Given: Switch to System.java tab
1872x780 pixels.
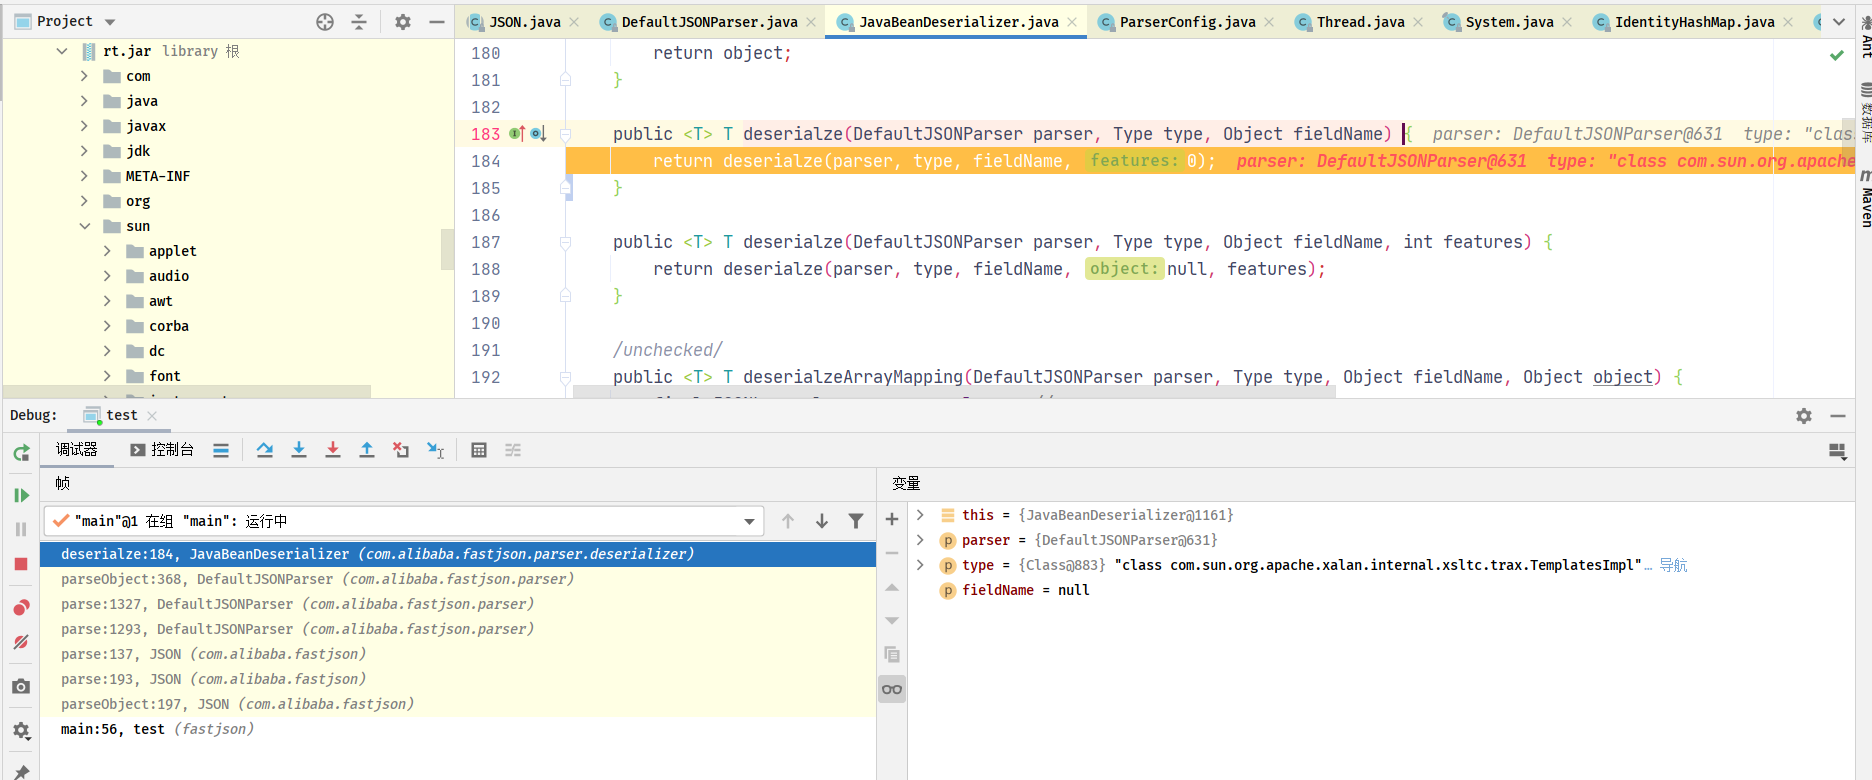Looking at the screenshot, I should point(1508,22).
